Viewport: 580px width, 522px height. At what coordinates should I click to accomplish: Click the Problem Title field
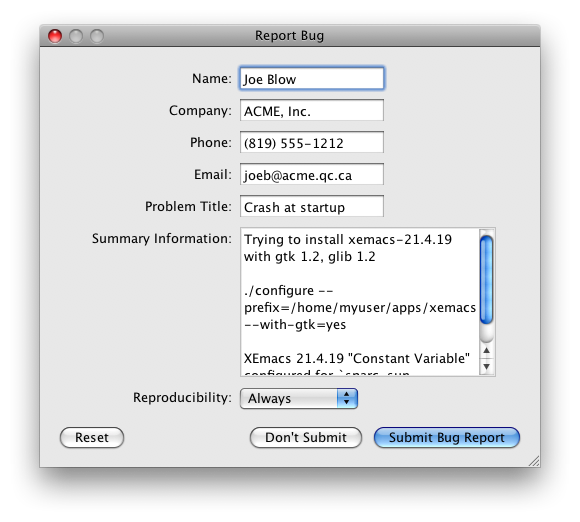tap(312, 206)
